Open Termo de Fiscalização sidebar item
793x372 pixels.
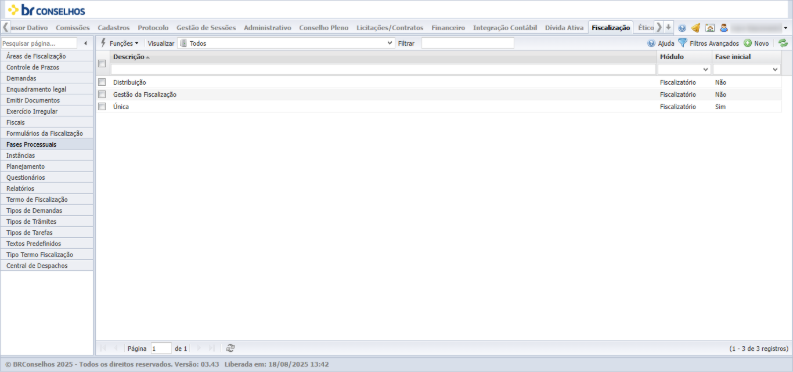pos(47,200)
